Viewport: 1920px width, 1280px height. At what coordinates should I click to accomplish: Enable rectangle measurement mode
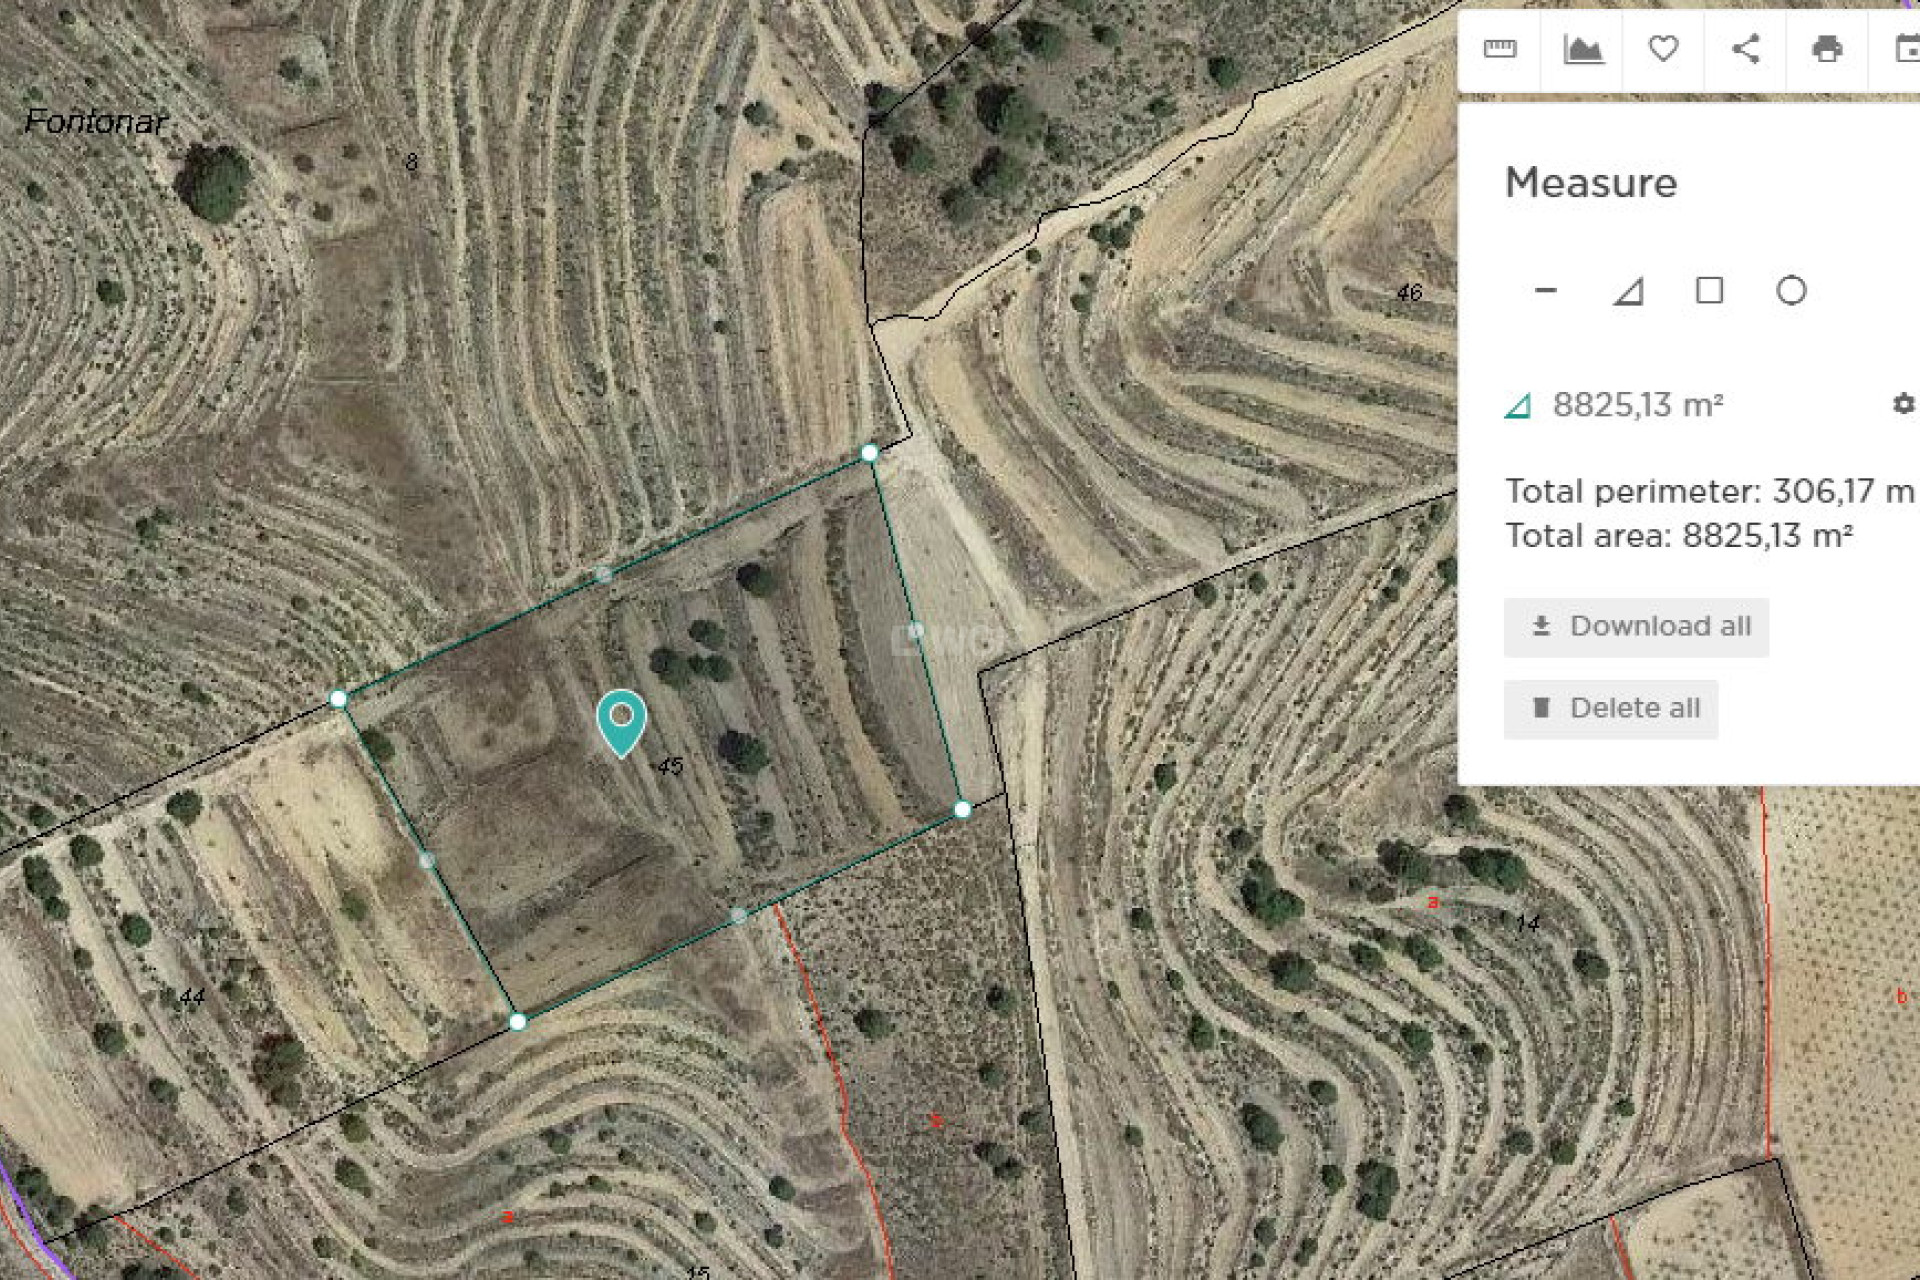tap(1711, 291)
